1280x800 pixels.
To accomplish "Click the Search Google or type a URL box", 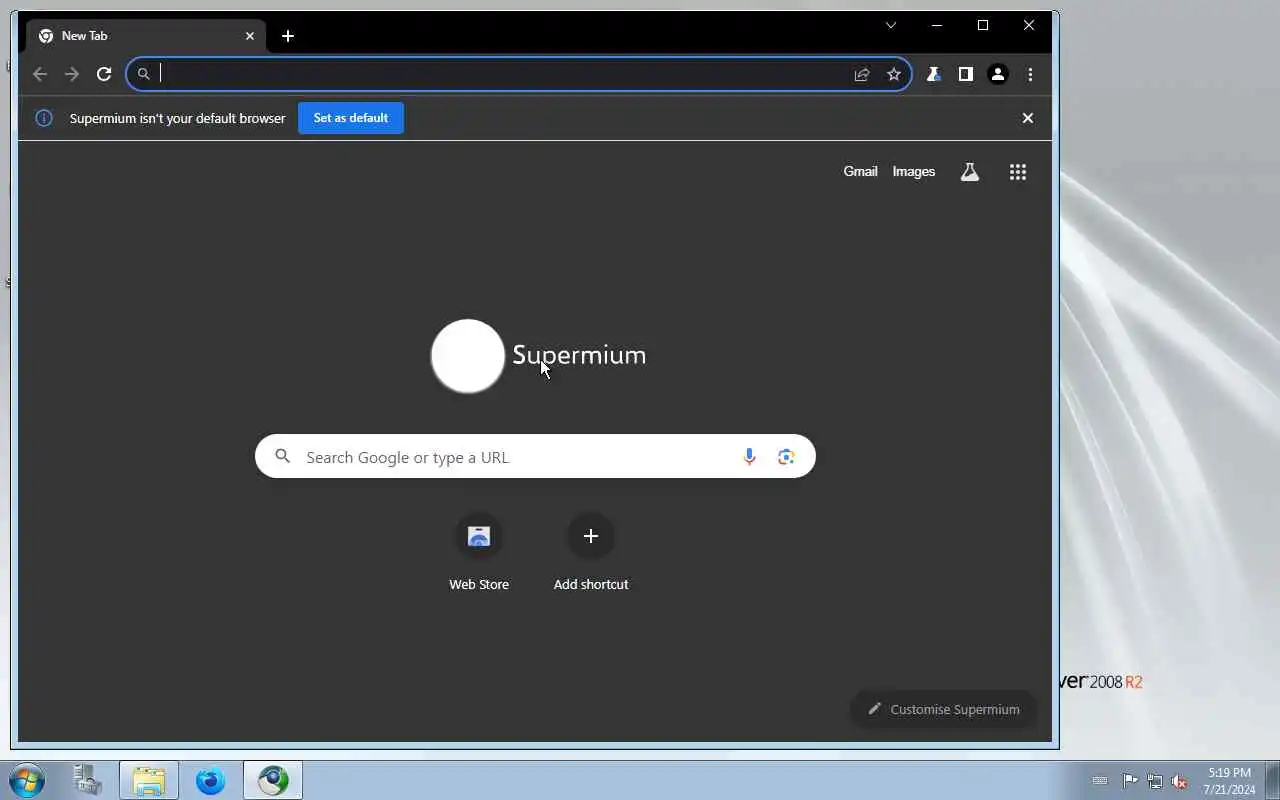I will tap(535, 457).
